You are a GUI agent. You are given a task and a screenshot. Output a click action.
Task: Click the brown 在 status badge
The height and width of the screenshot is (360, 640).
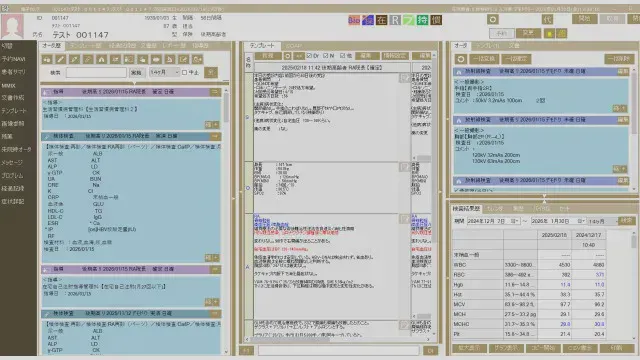click(x=381, y=20)
